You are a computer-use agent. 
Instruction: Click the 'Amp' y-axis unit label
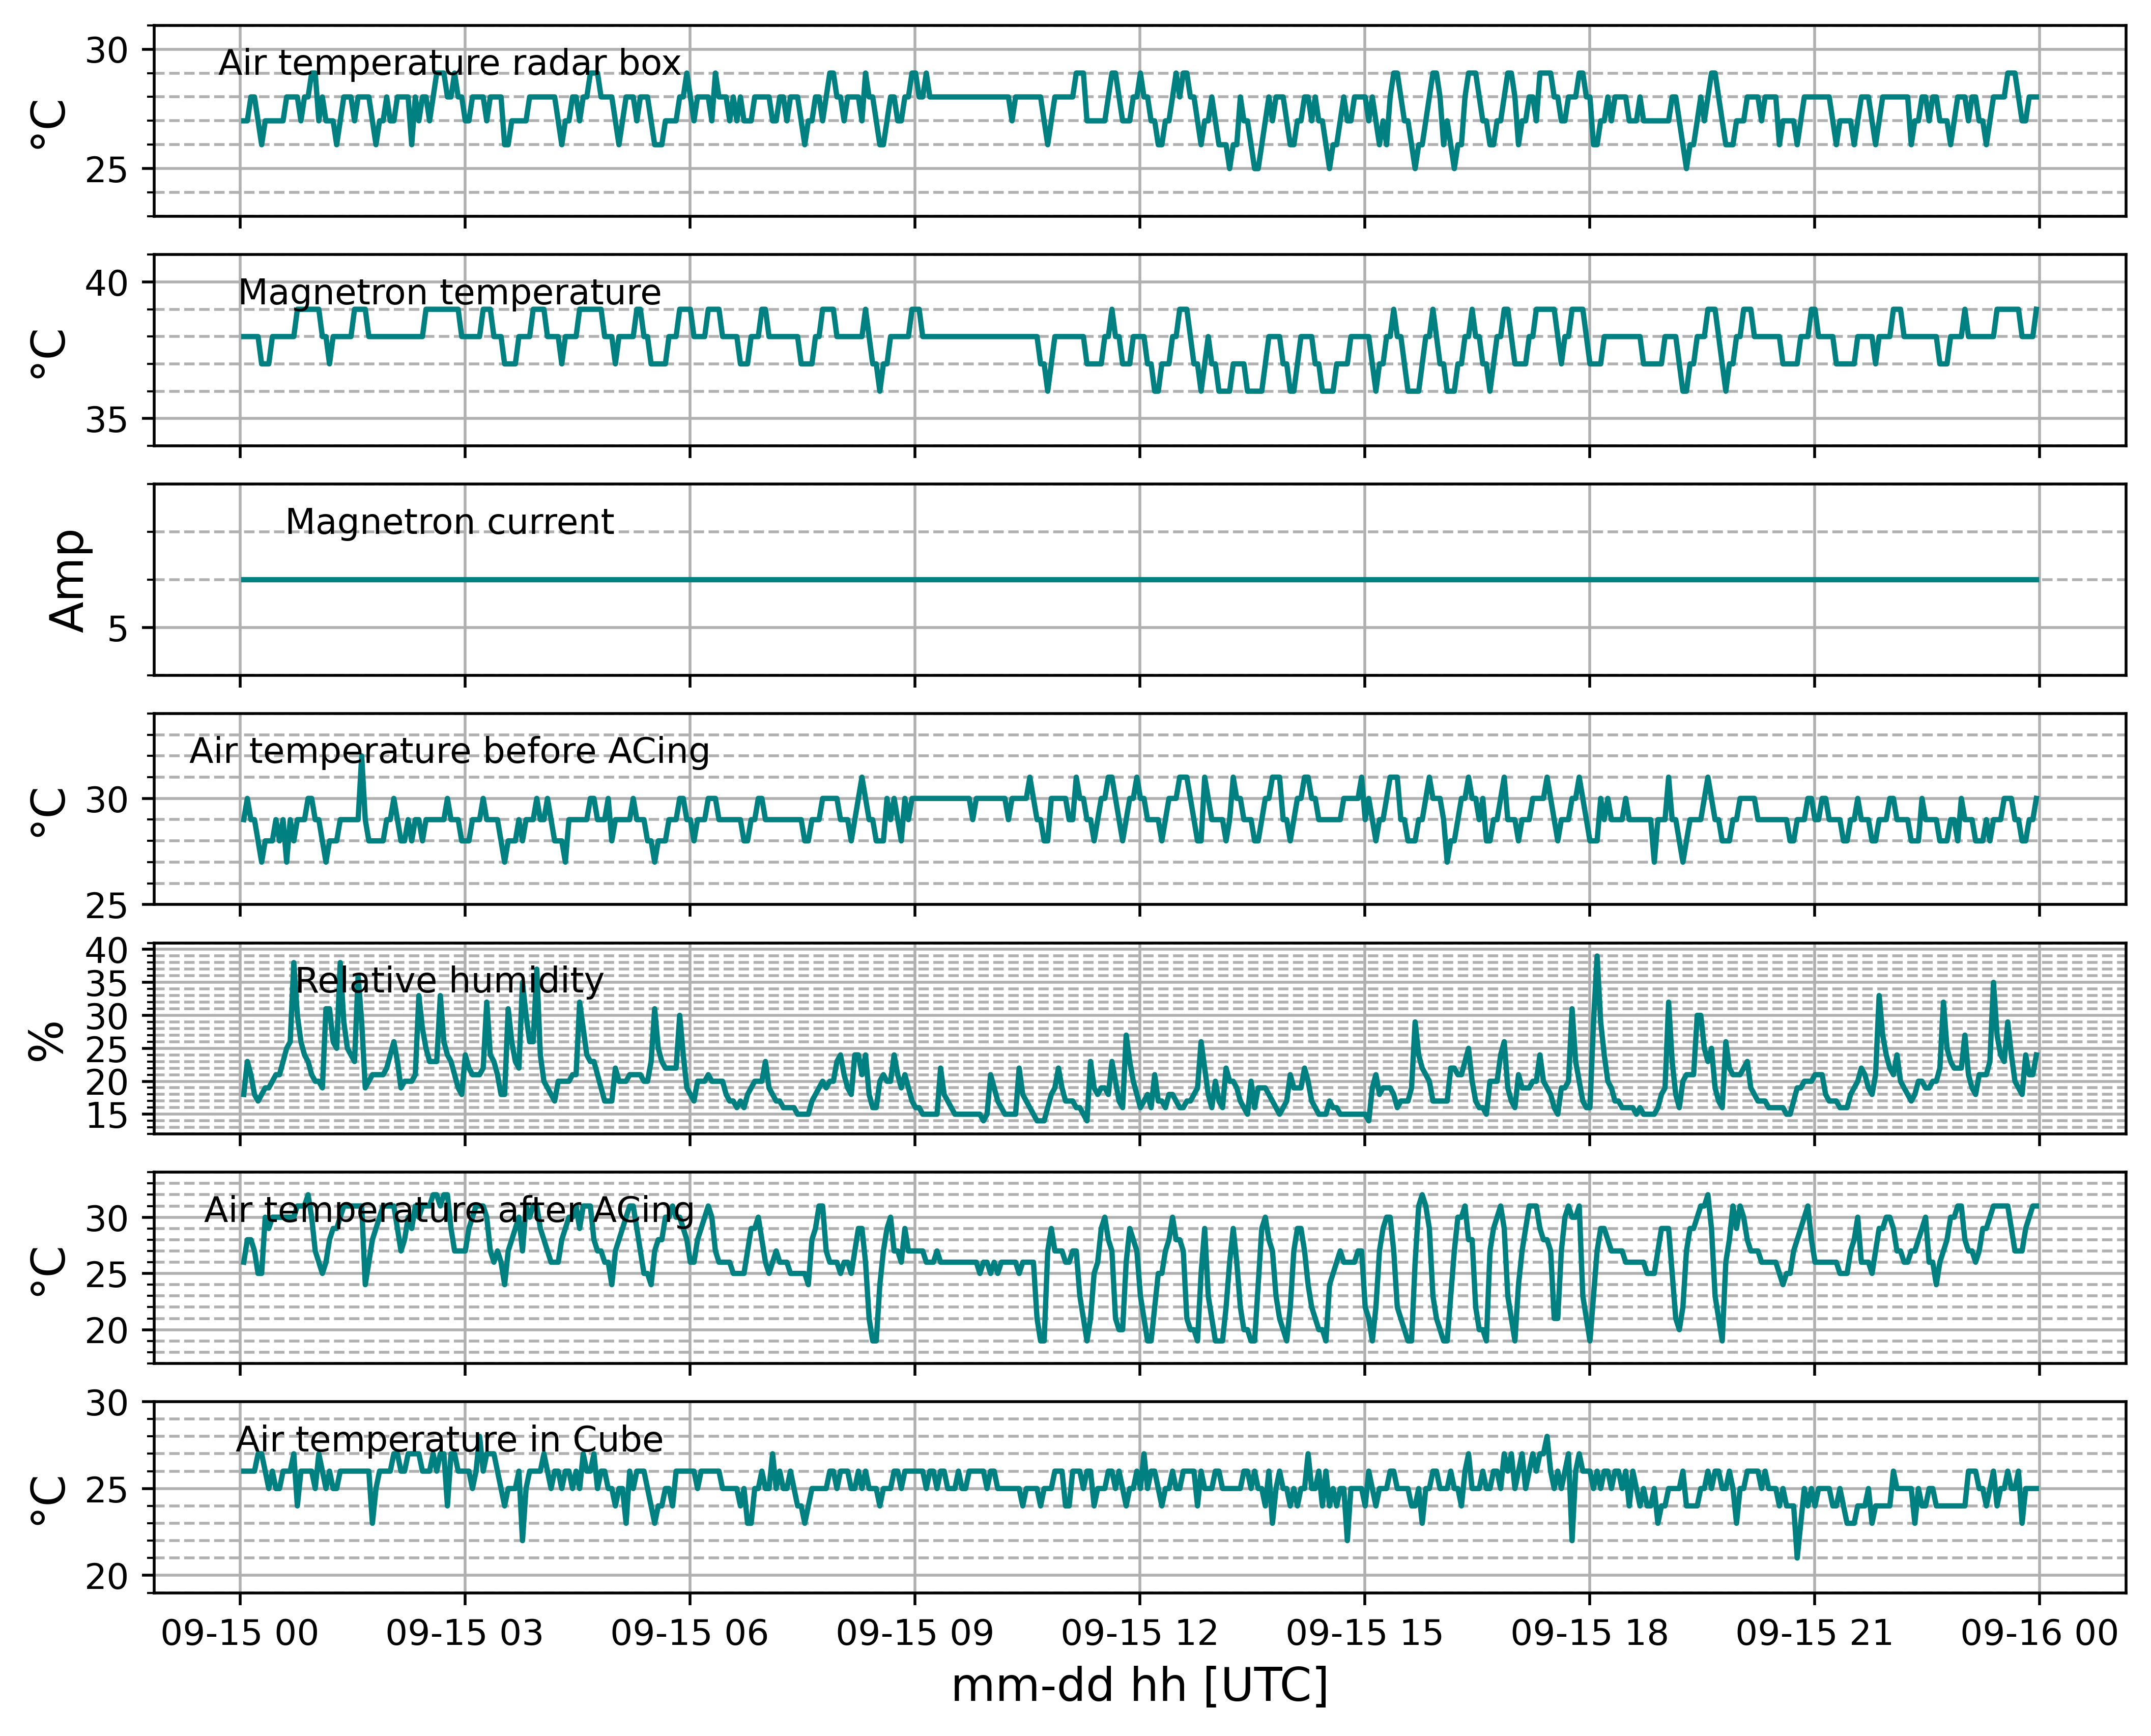point(67,580)
